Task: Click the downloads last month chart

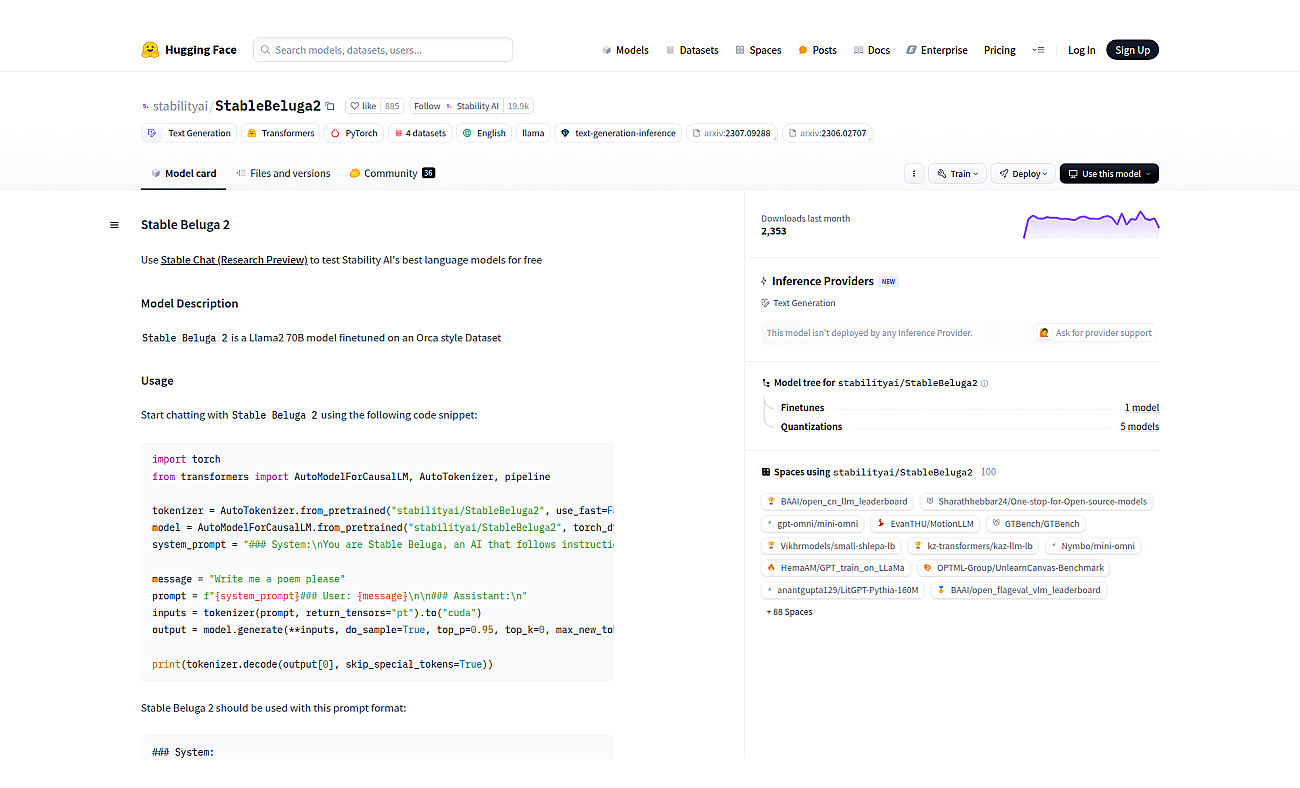Action: click(1090, 224)
